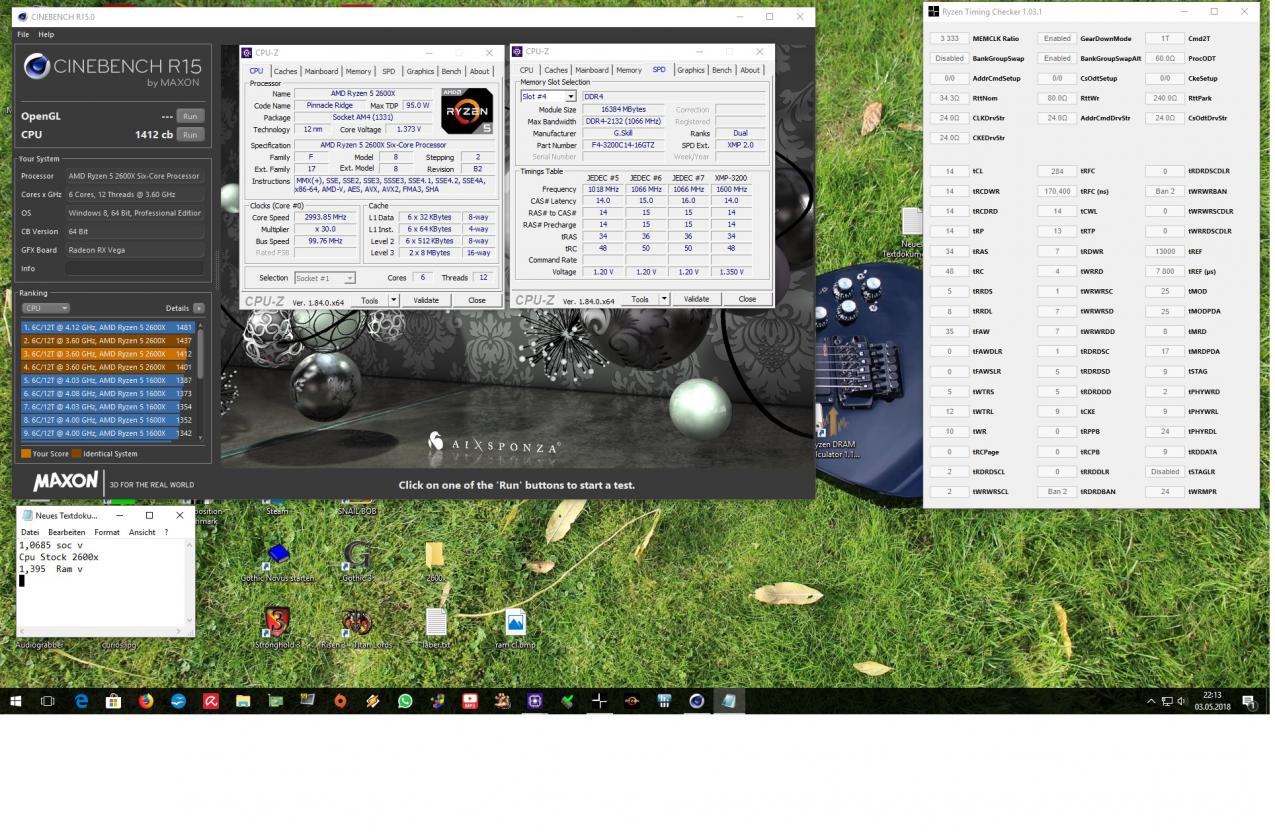Image resolution: width=1275 pixels, height=836 pixels.
Task: Open the volume control in system tray
Action: (1182, 701)
